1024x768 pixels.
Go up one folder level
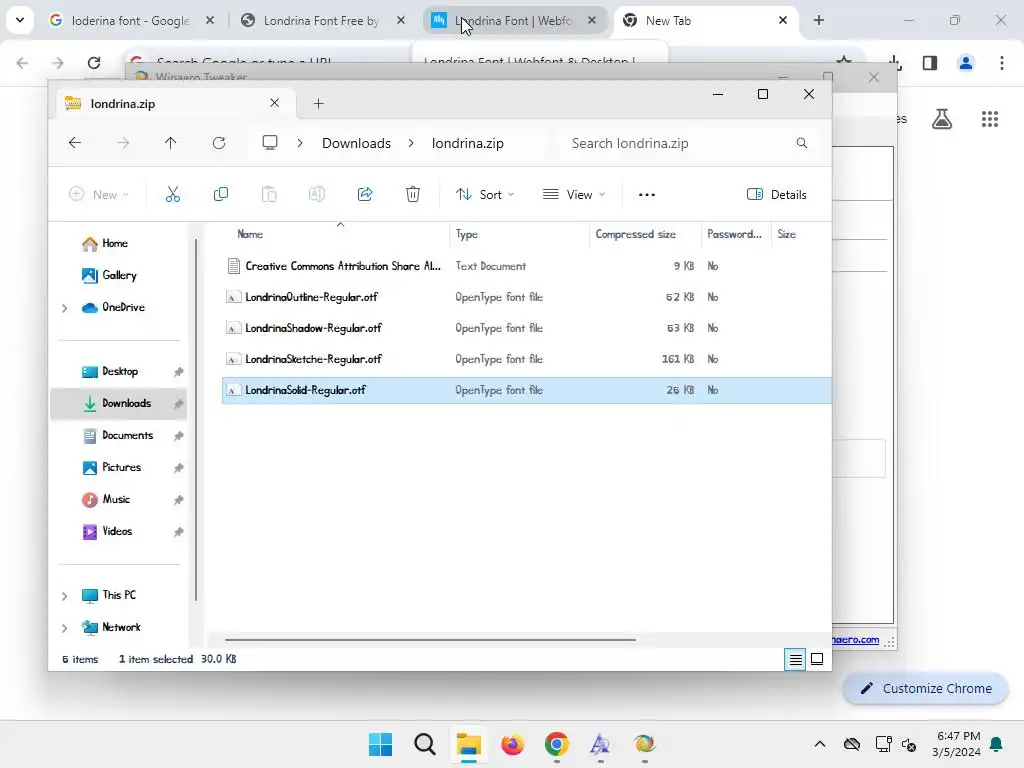click(x=170, y=143)
